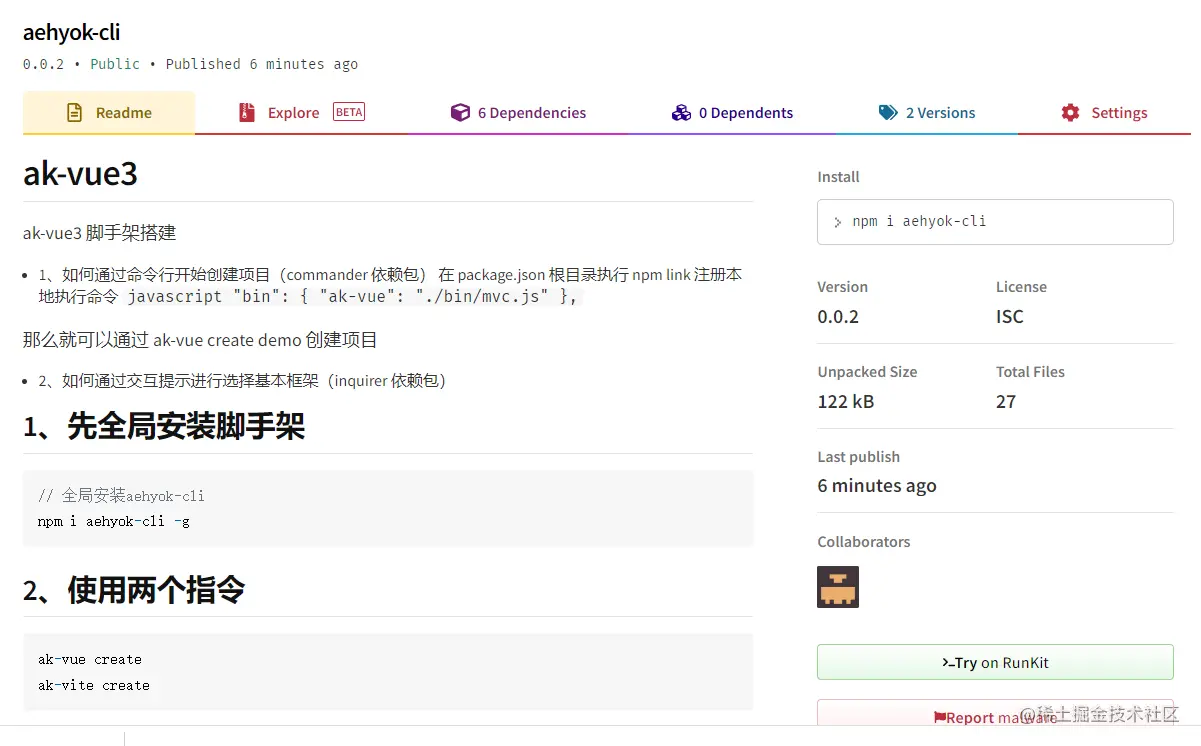The height and width of the screenshot is (746, 1201).
Task: Click the Dependencies cube icon
Action: (460, 113)
